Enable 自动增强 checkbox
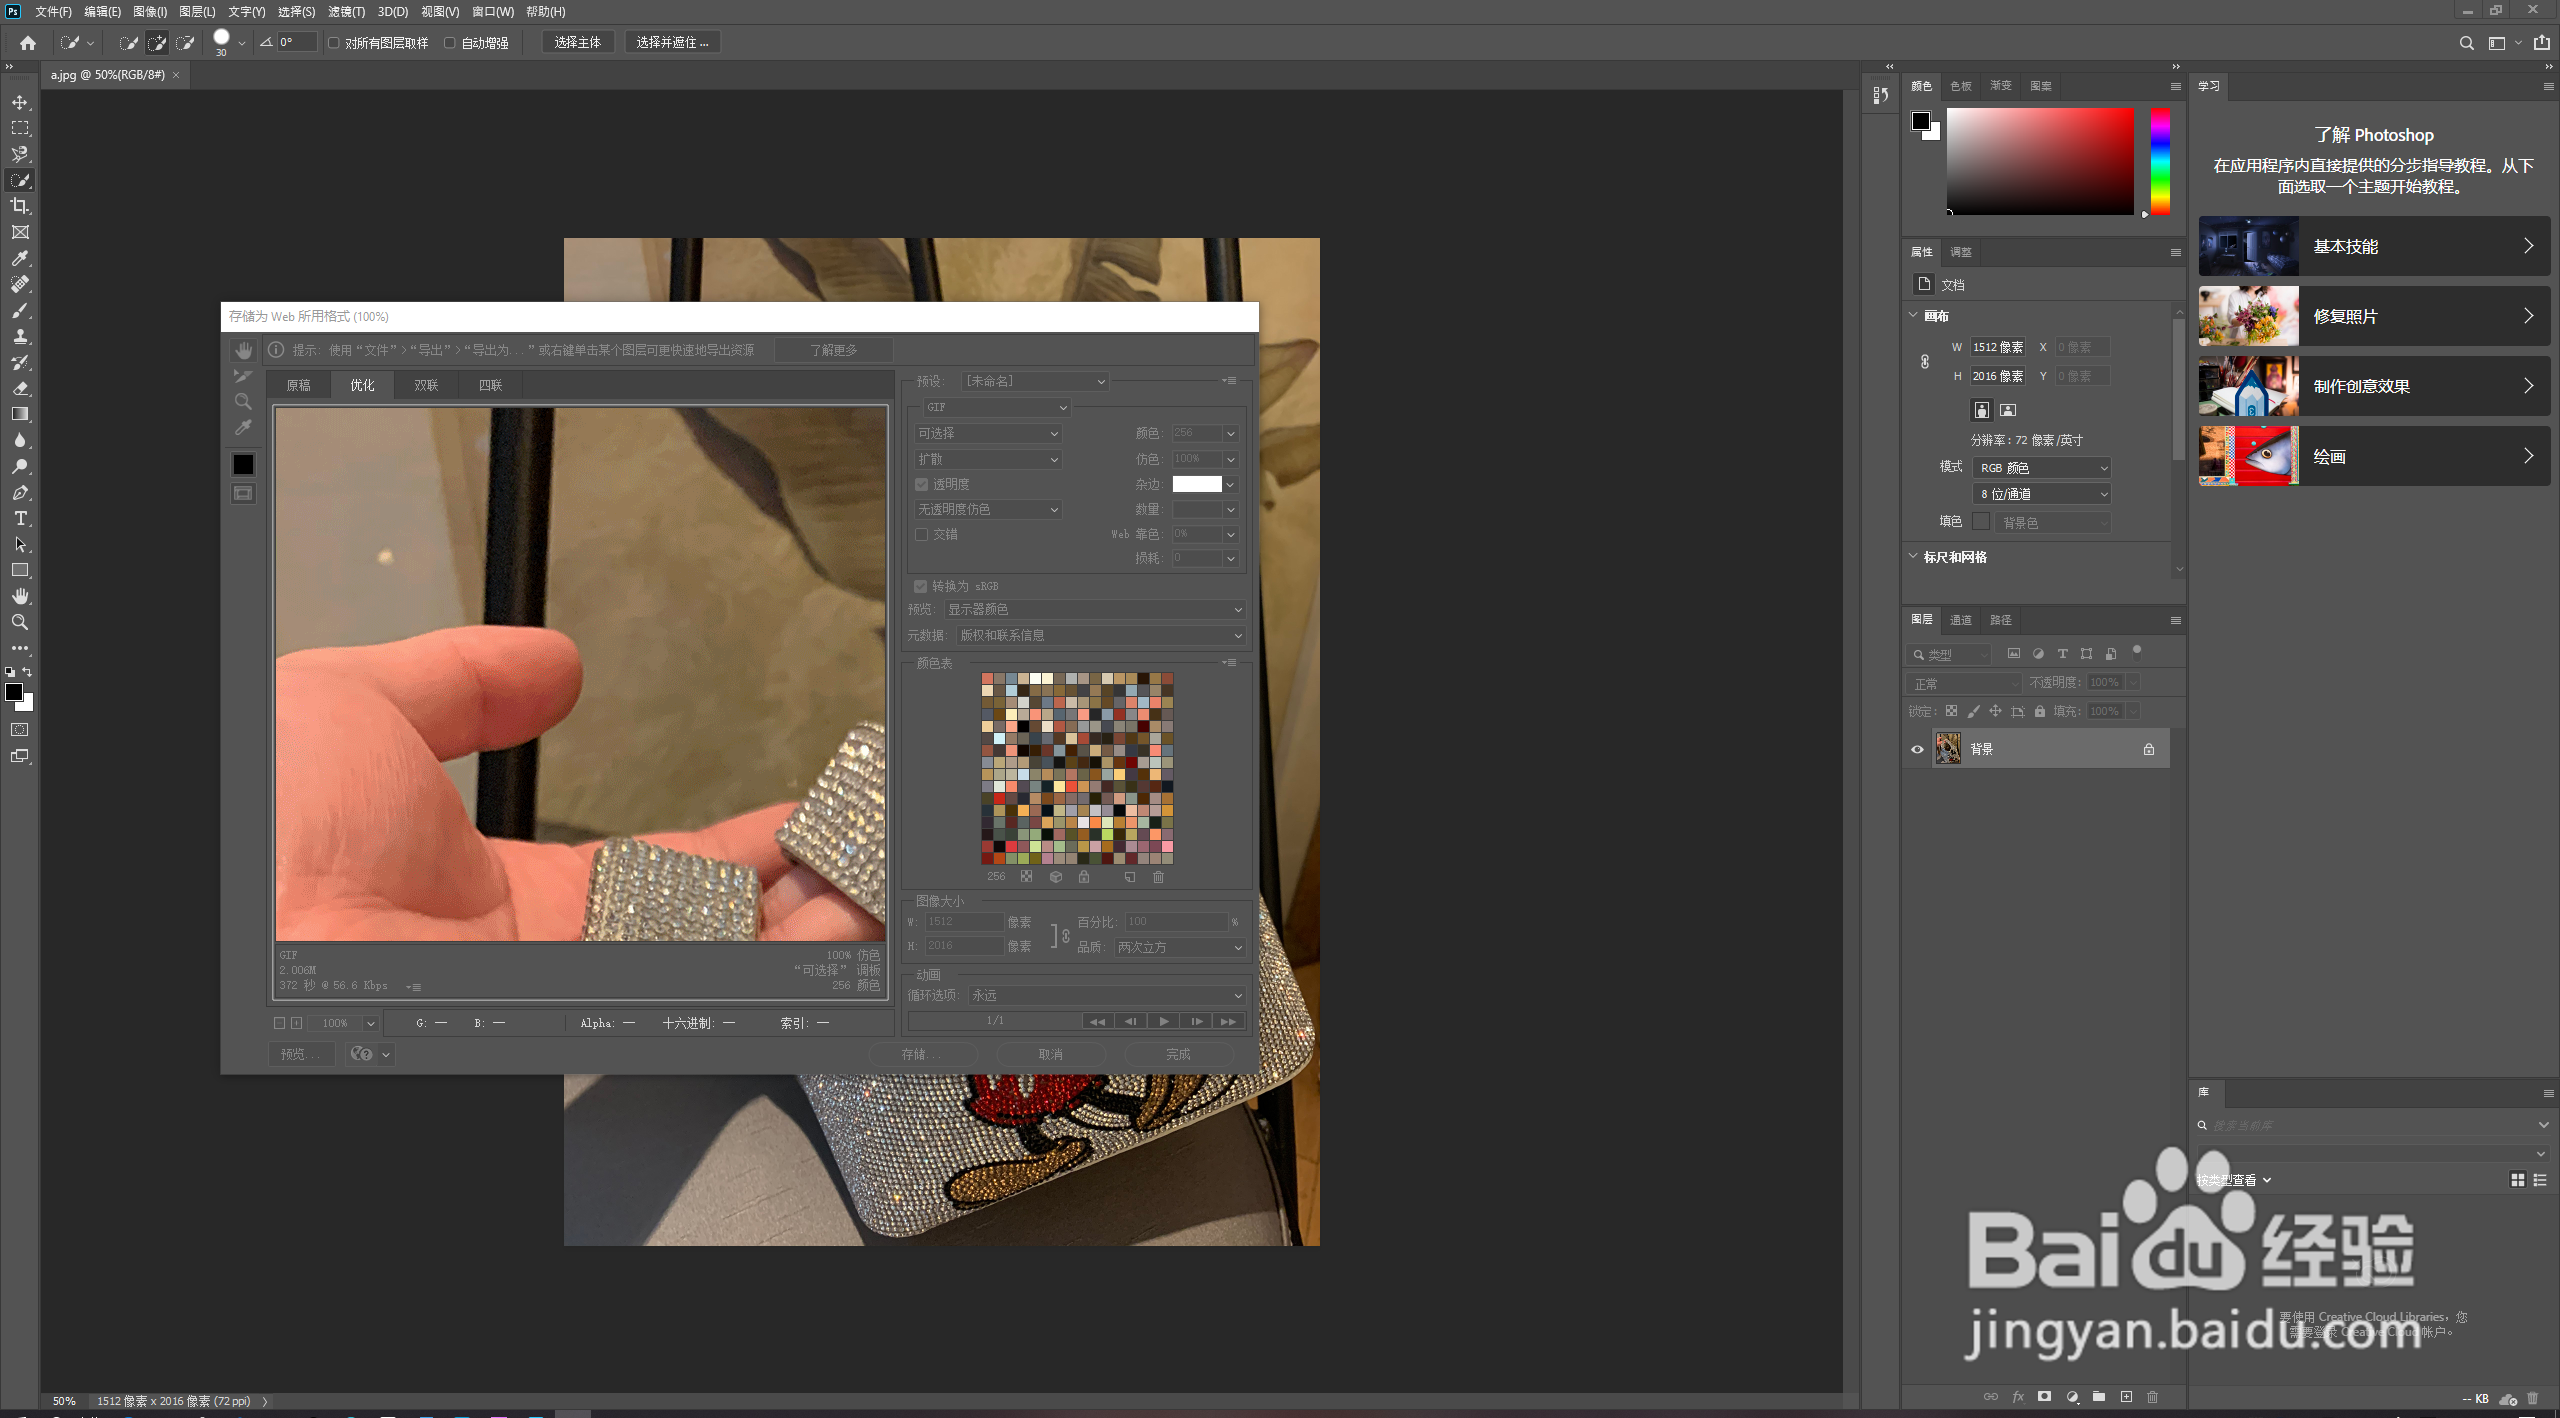This screenshot has height=1418, width=2560. pyautogui.click(x=450, y=42)
